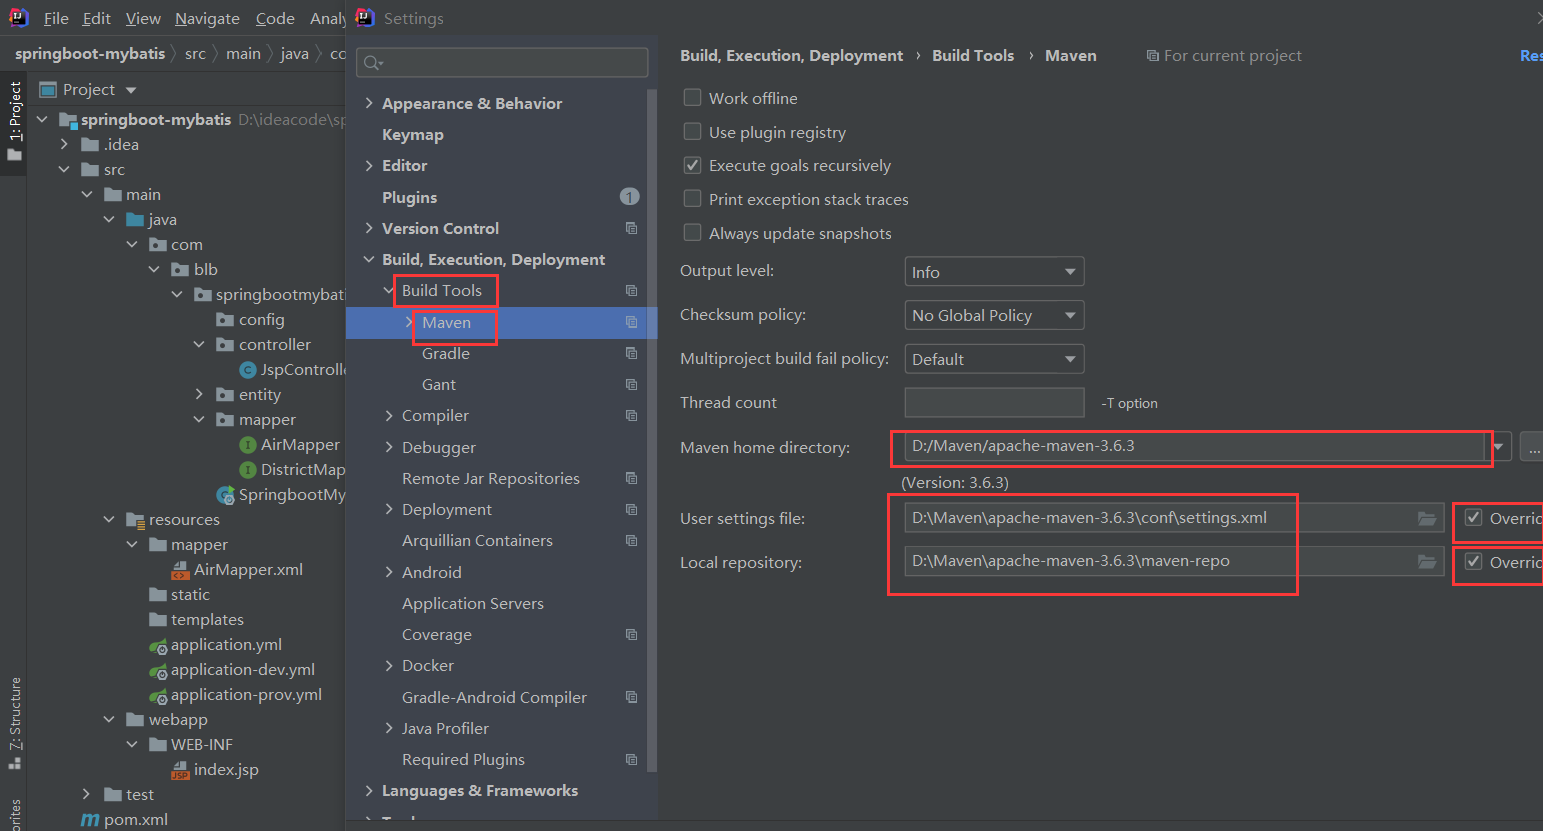
Task: Uncheck Execute goals recursively
Action: tap(692, 165)
